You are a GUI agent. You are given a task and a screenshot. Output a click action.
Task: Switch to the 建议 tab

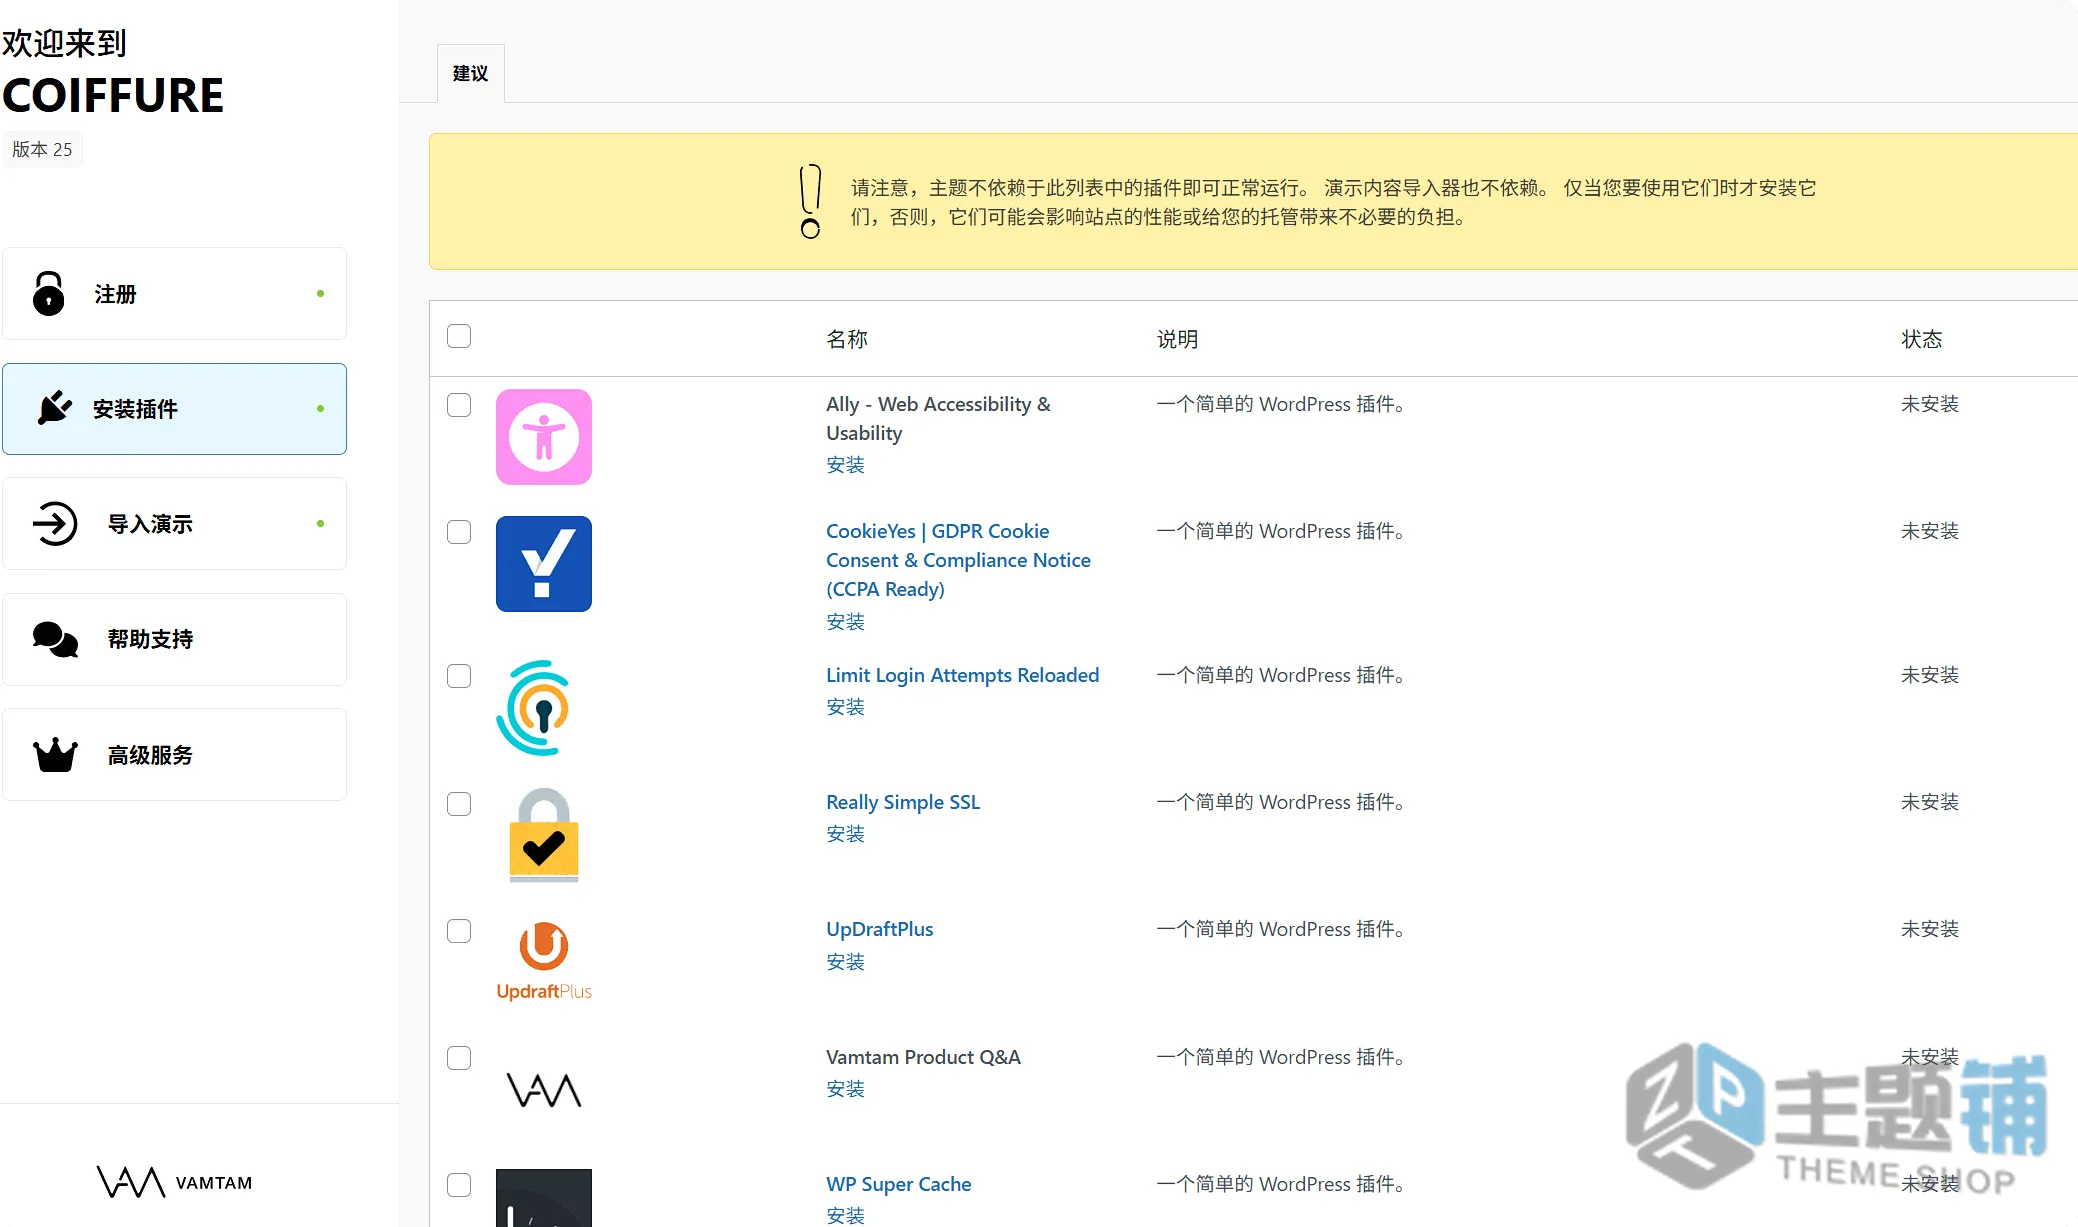pos(471,73)
